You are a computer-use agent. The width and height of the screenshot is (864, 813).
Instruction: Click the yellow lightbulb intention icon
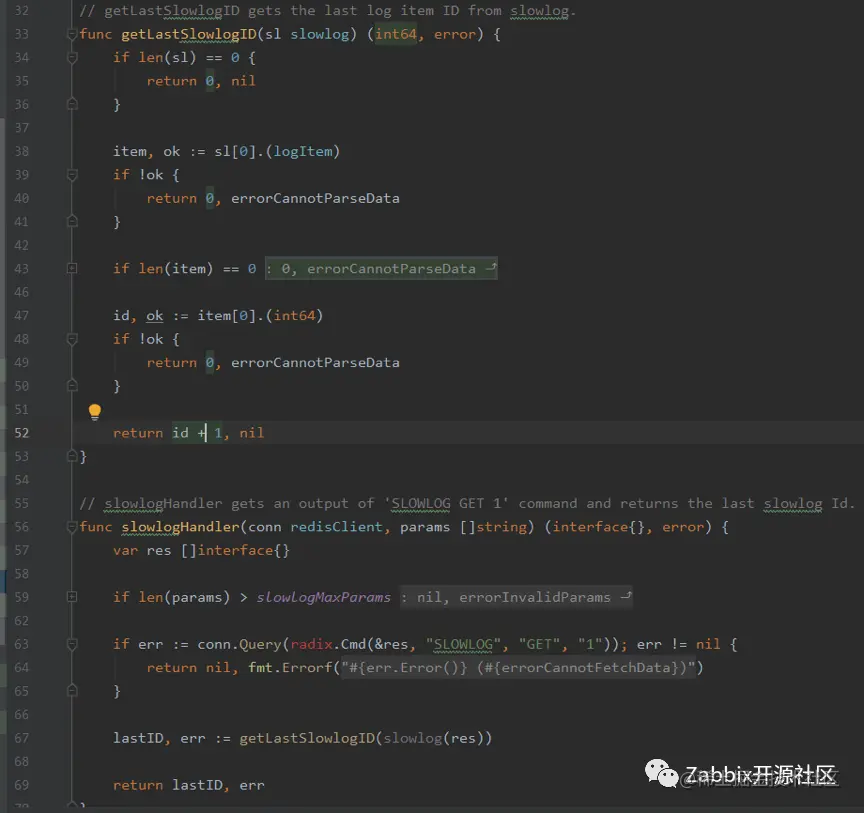(95, 411)
